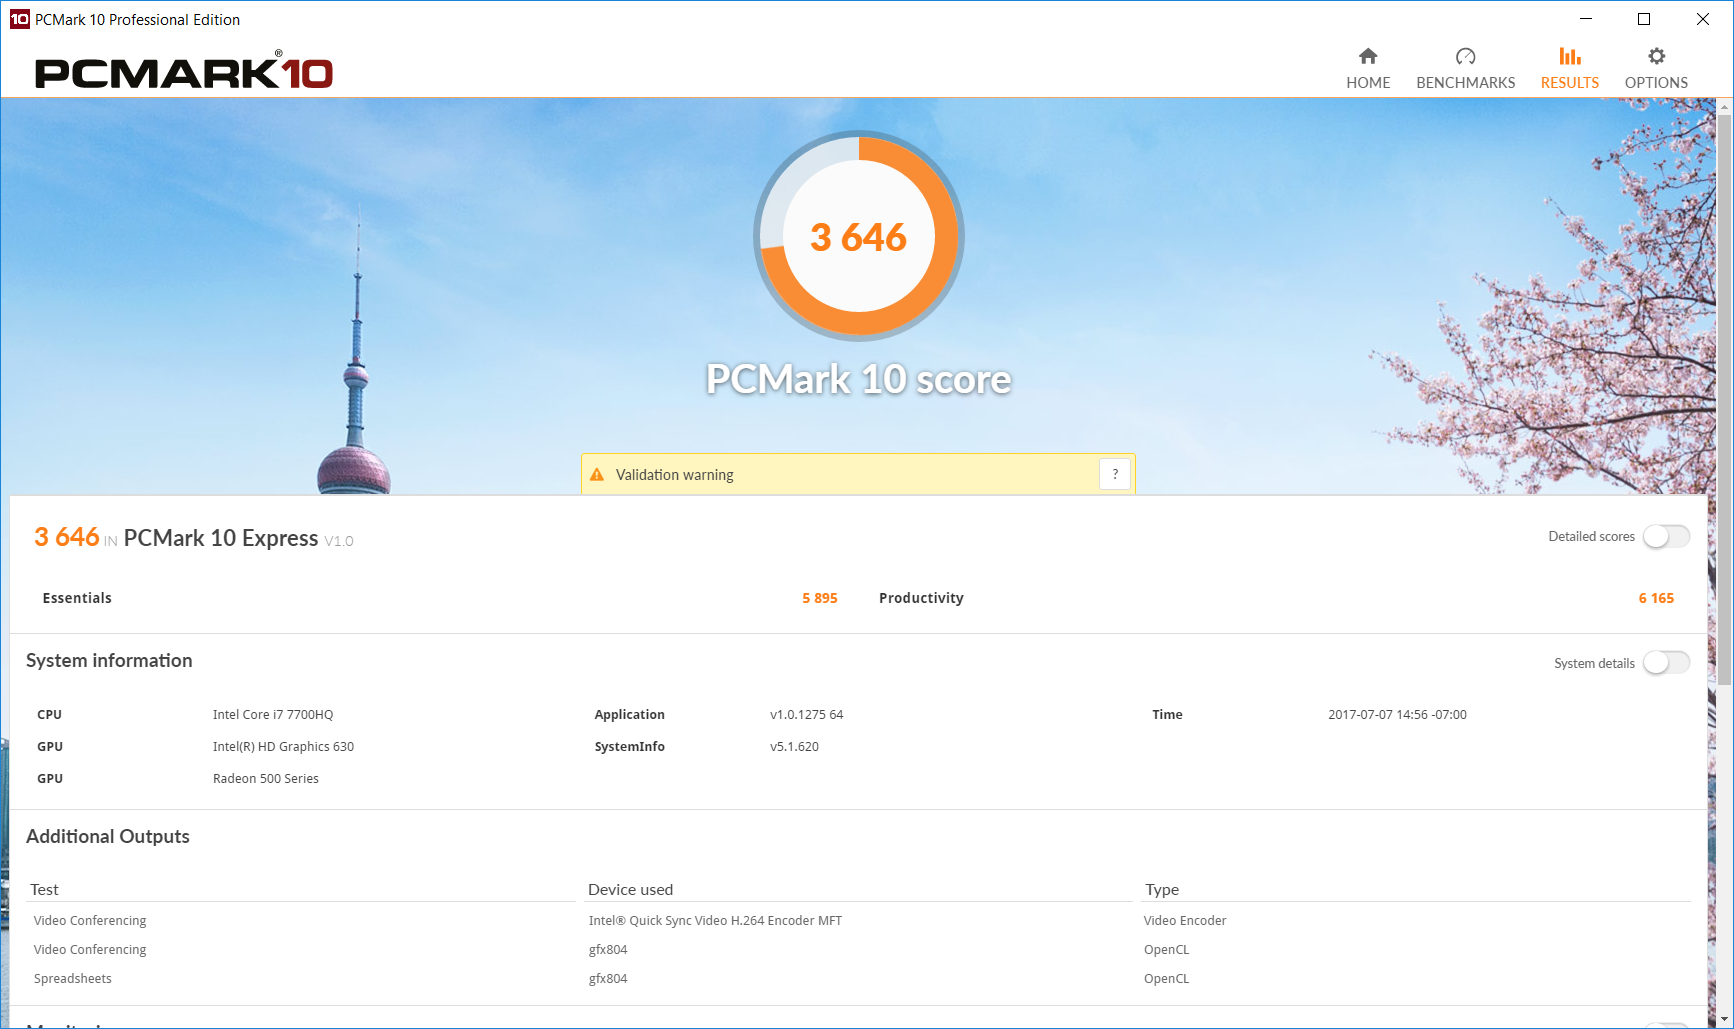
Task: Select the Productivity score label
Action: (x=921, y=598)
